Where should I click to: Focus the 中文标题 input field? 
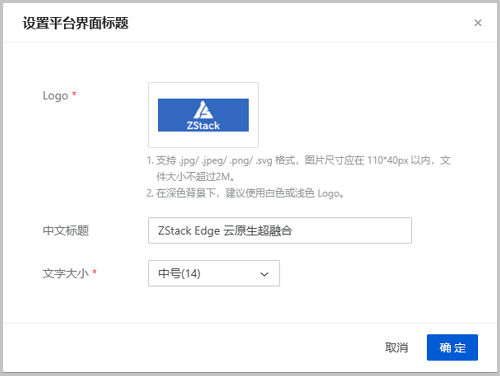coord(280,230)
